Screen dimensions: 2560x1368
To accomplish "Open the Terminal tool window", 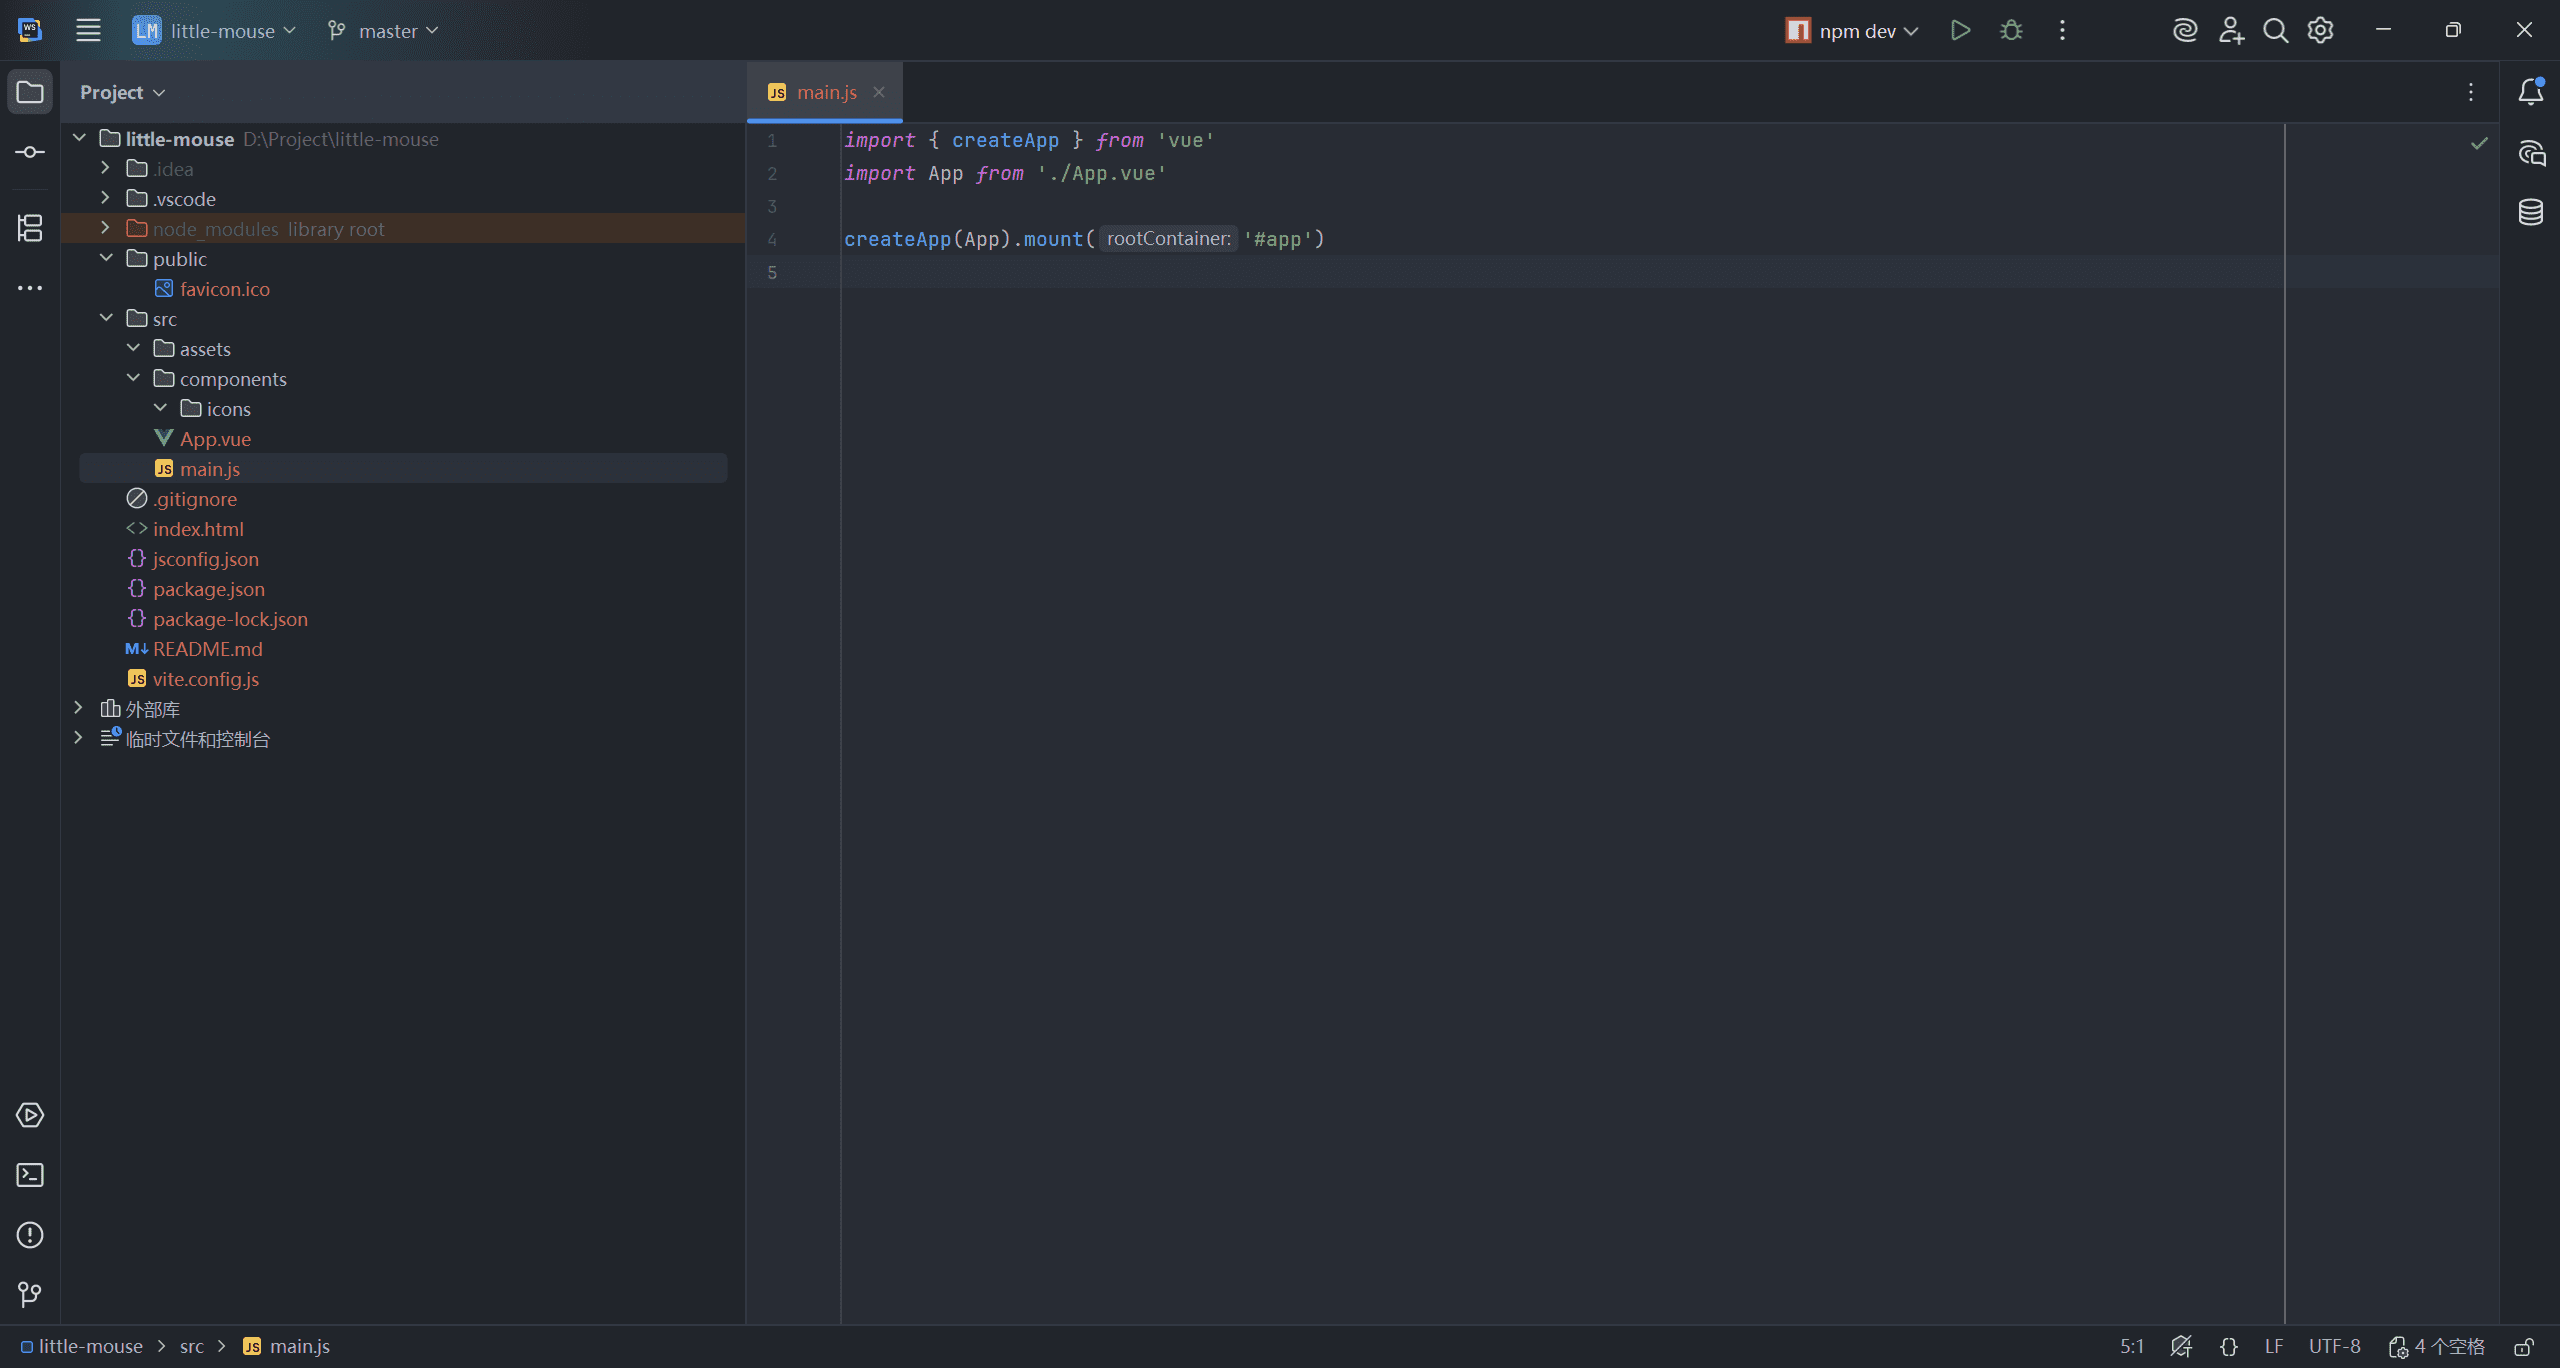I will pos(30,1175).
